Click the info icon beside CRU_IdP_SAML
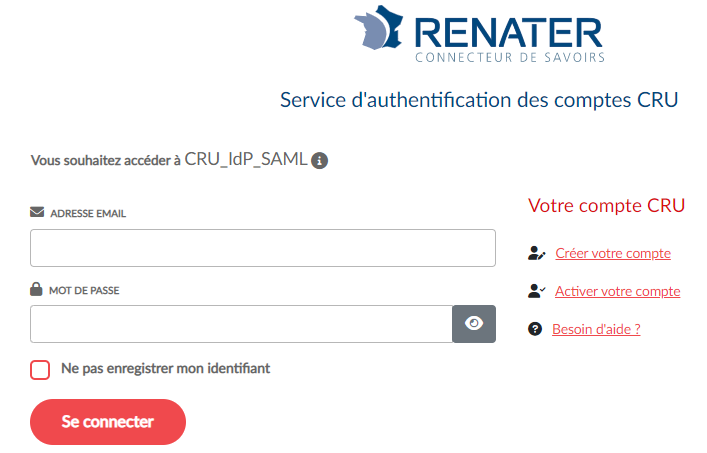This screenshot has height=453, width=707. coord(320,160)
